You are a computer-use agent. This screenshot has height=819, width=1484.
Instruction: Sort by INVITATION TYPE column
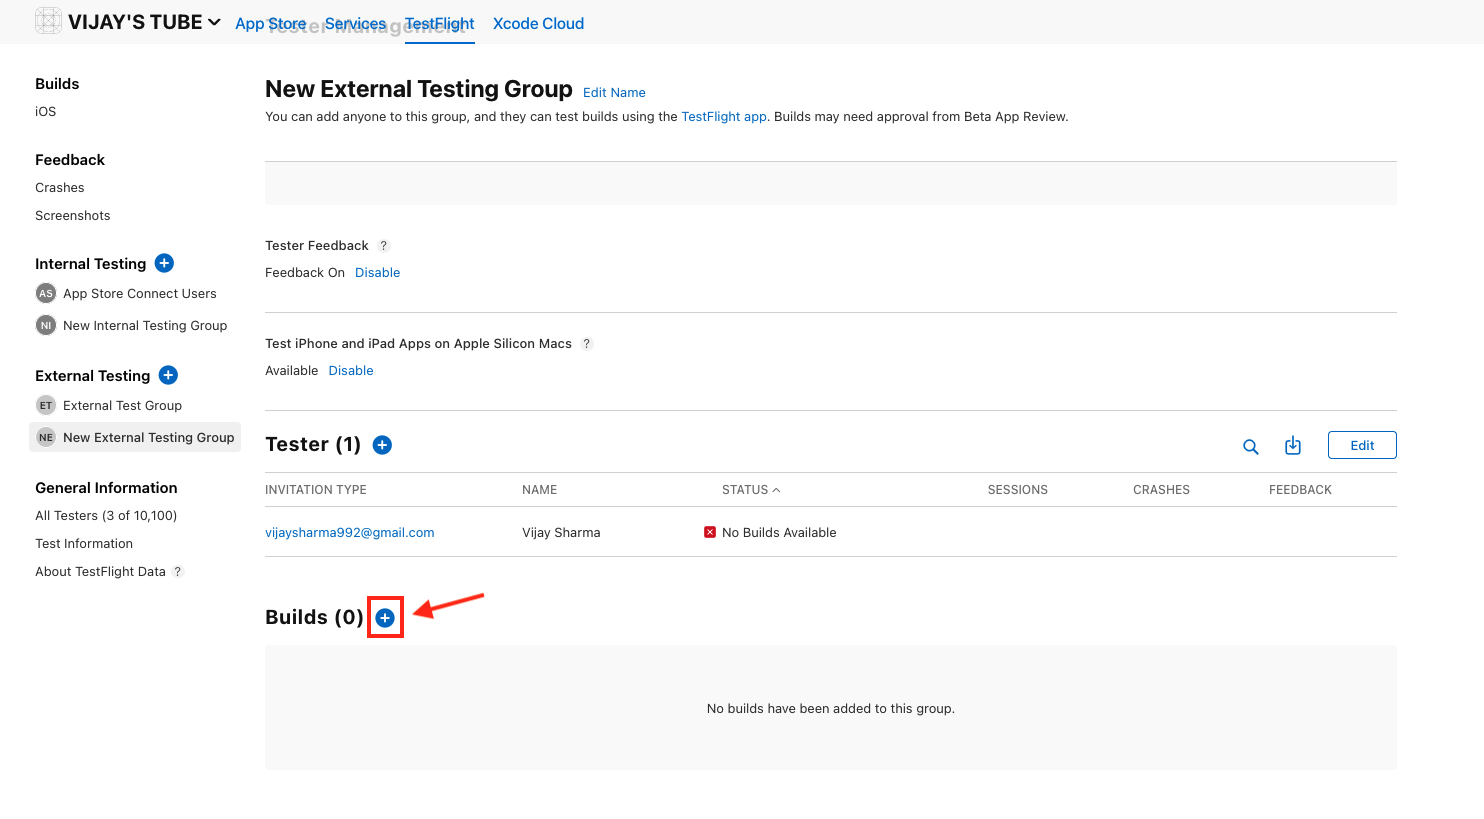tap(316, 489)
